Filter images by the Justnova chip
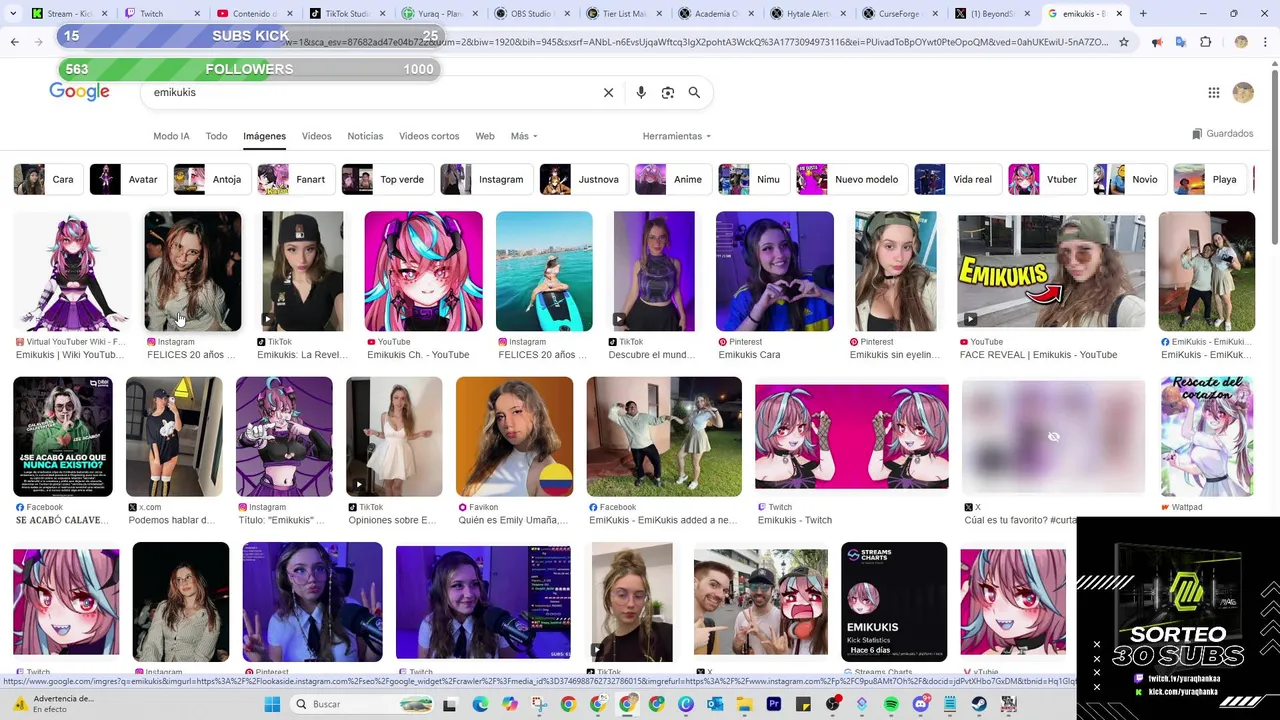Image resolution: width=1280 pixels, height=720 pixels. (583, 179)
